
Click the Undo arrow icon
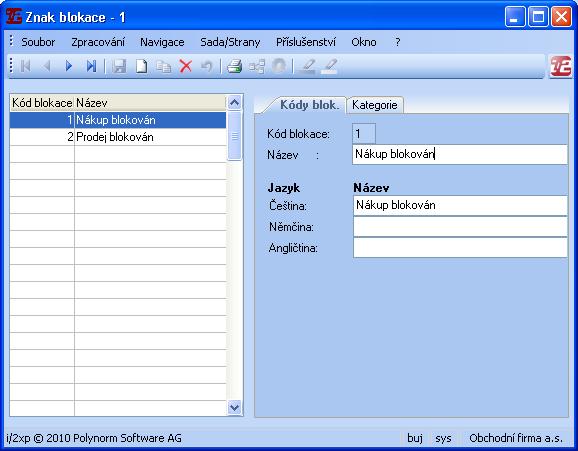pos(207,66)
